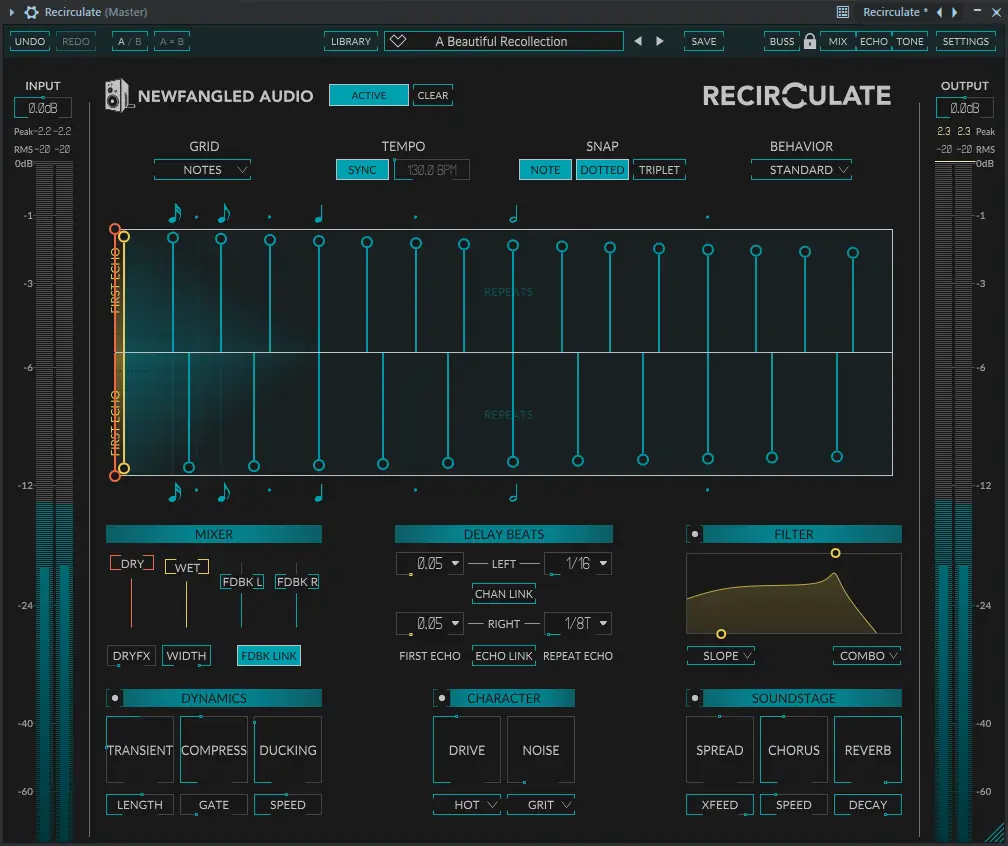
Task: Click bottom quarter note grid marker
Action: click(x=319, y=492)
